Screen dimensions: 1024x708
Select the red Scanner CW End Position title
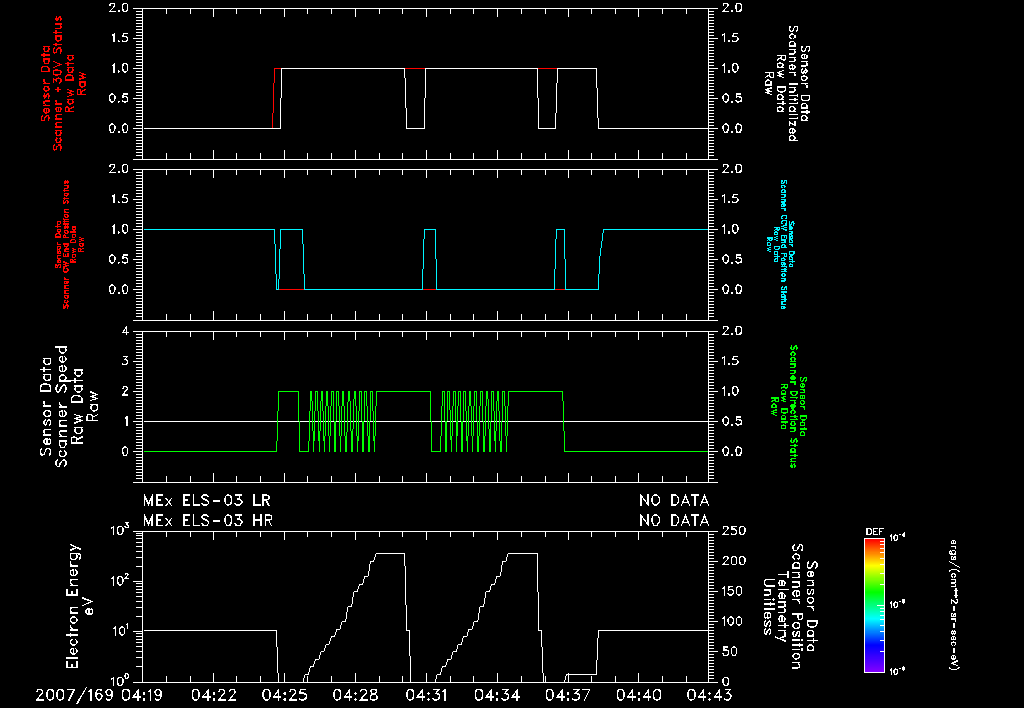[70, 244]
